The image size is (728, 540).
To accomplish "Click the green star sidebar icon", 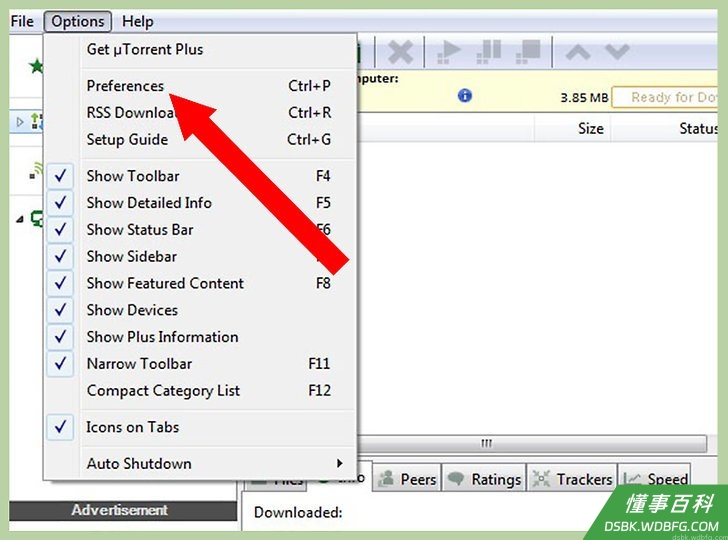I will point(36,66).
